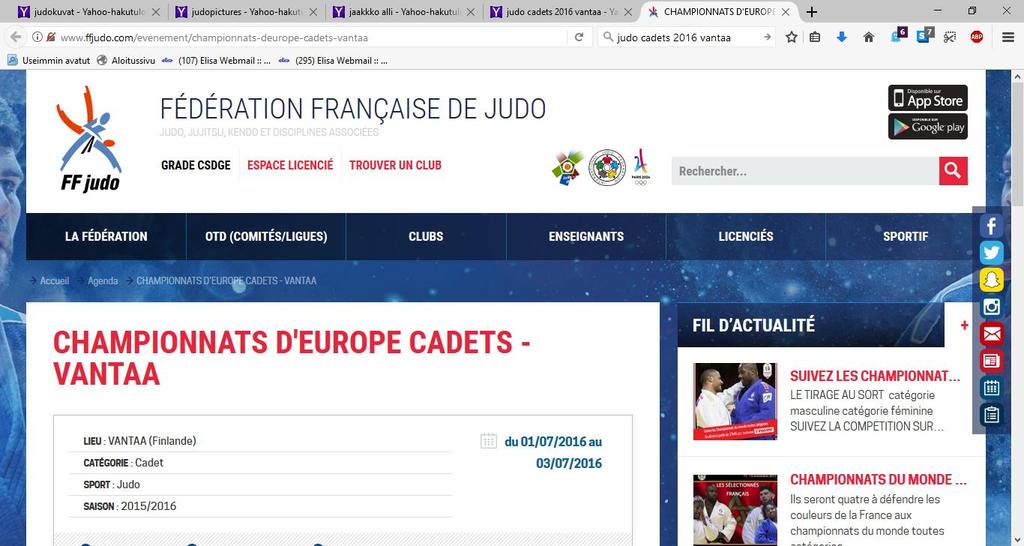Screen dimensions: 1024x546
Task: Click the blue calendar sidebar icon
Action: [x=991, y=387]
